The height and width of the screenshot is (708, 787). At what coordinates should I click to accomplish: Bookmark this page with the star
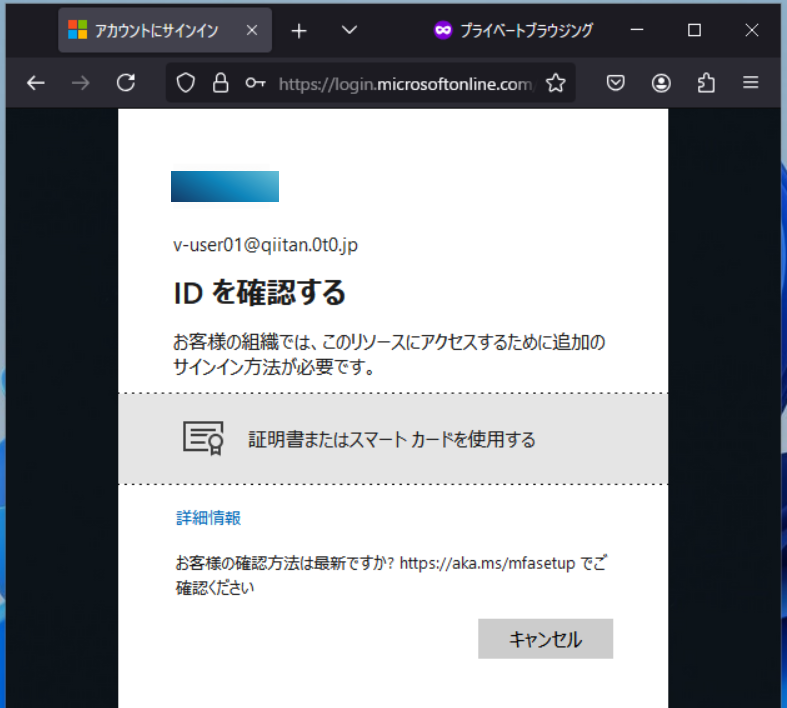pyautogui.click(x=556, y=83)
